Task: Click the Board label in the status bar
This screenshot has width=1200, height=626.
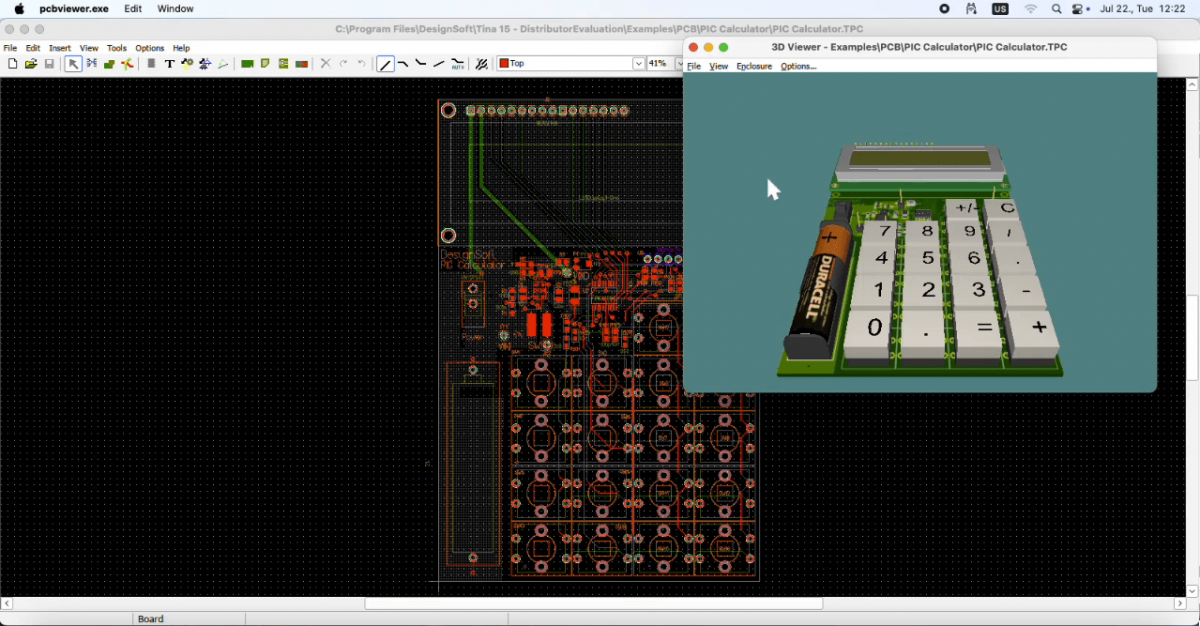Action: pyautogui.click(x=150, y=618)
